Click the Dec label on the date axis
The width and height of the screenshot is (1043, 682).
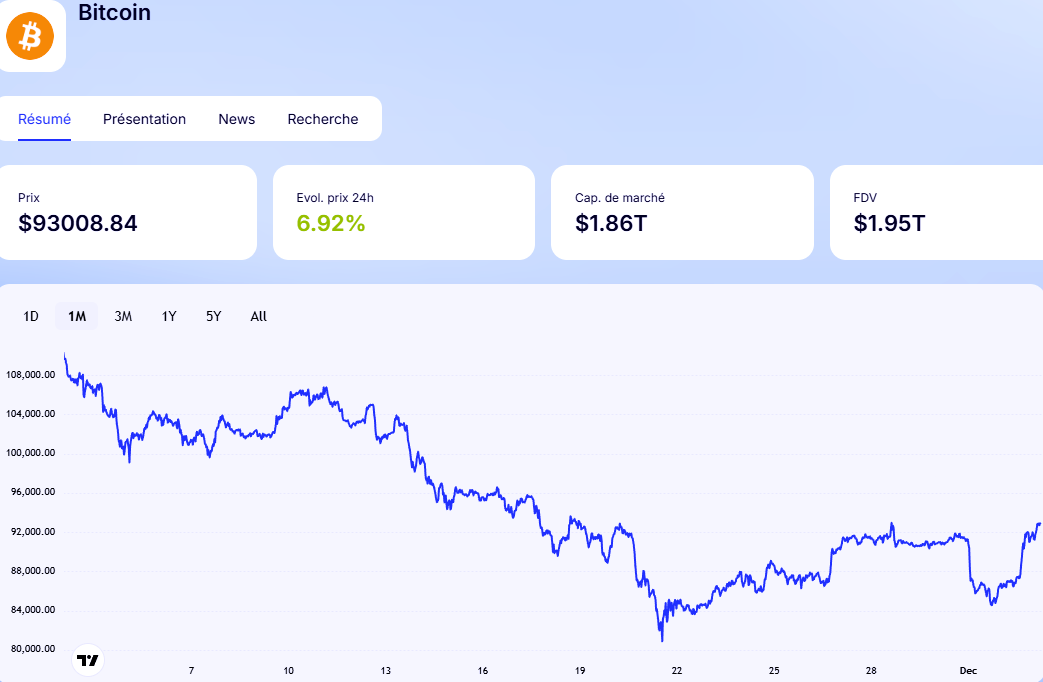click(x=968, y=671)
